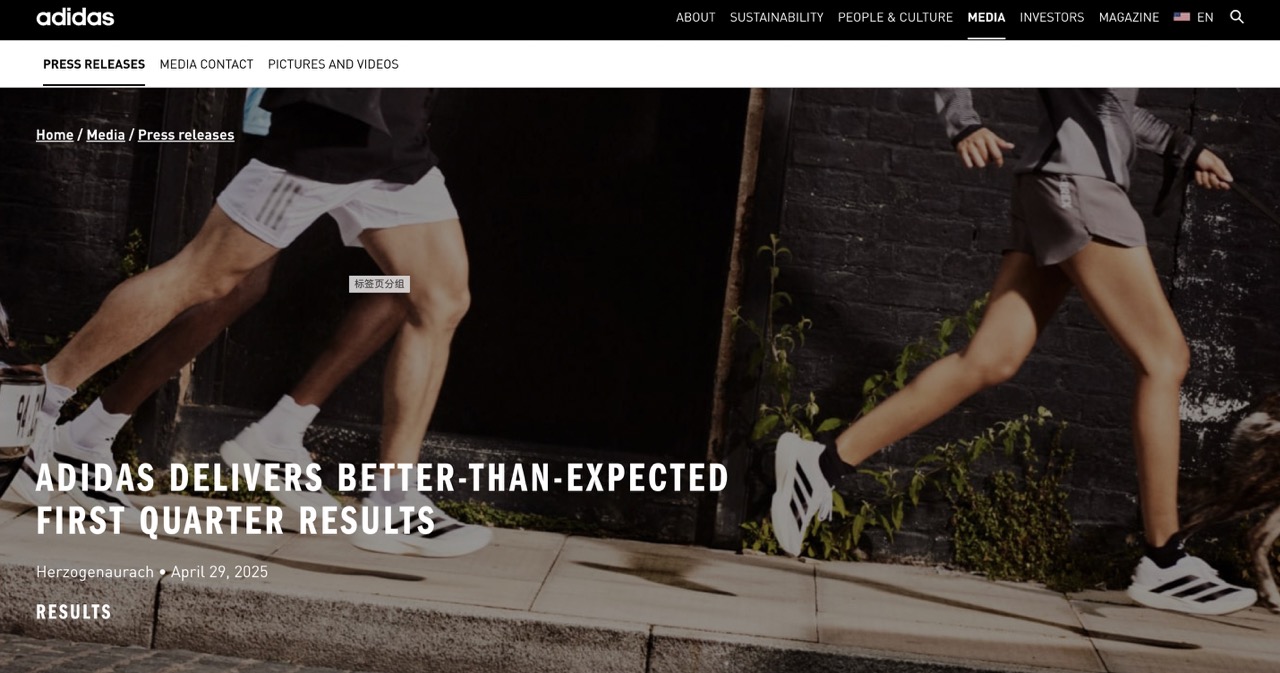Image resolution: width=1280 pixels, height=673 pixels.
Task: Open the search magnifier icon
Action: click(1237, 17)
